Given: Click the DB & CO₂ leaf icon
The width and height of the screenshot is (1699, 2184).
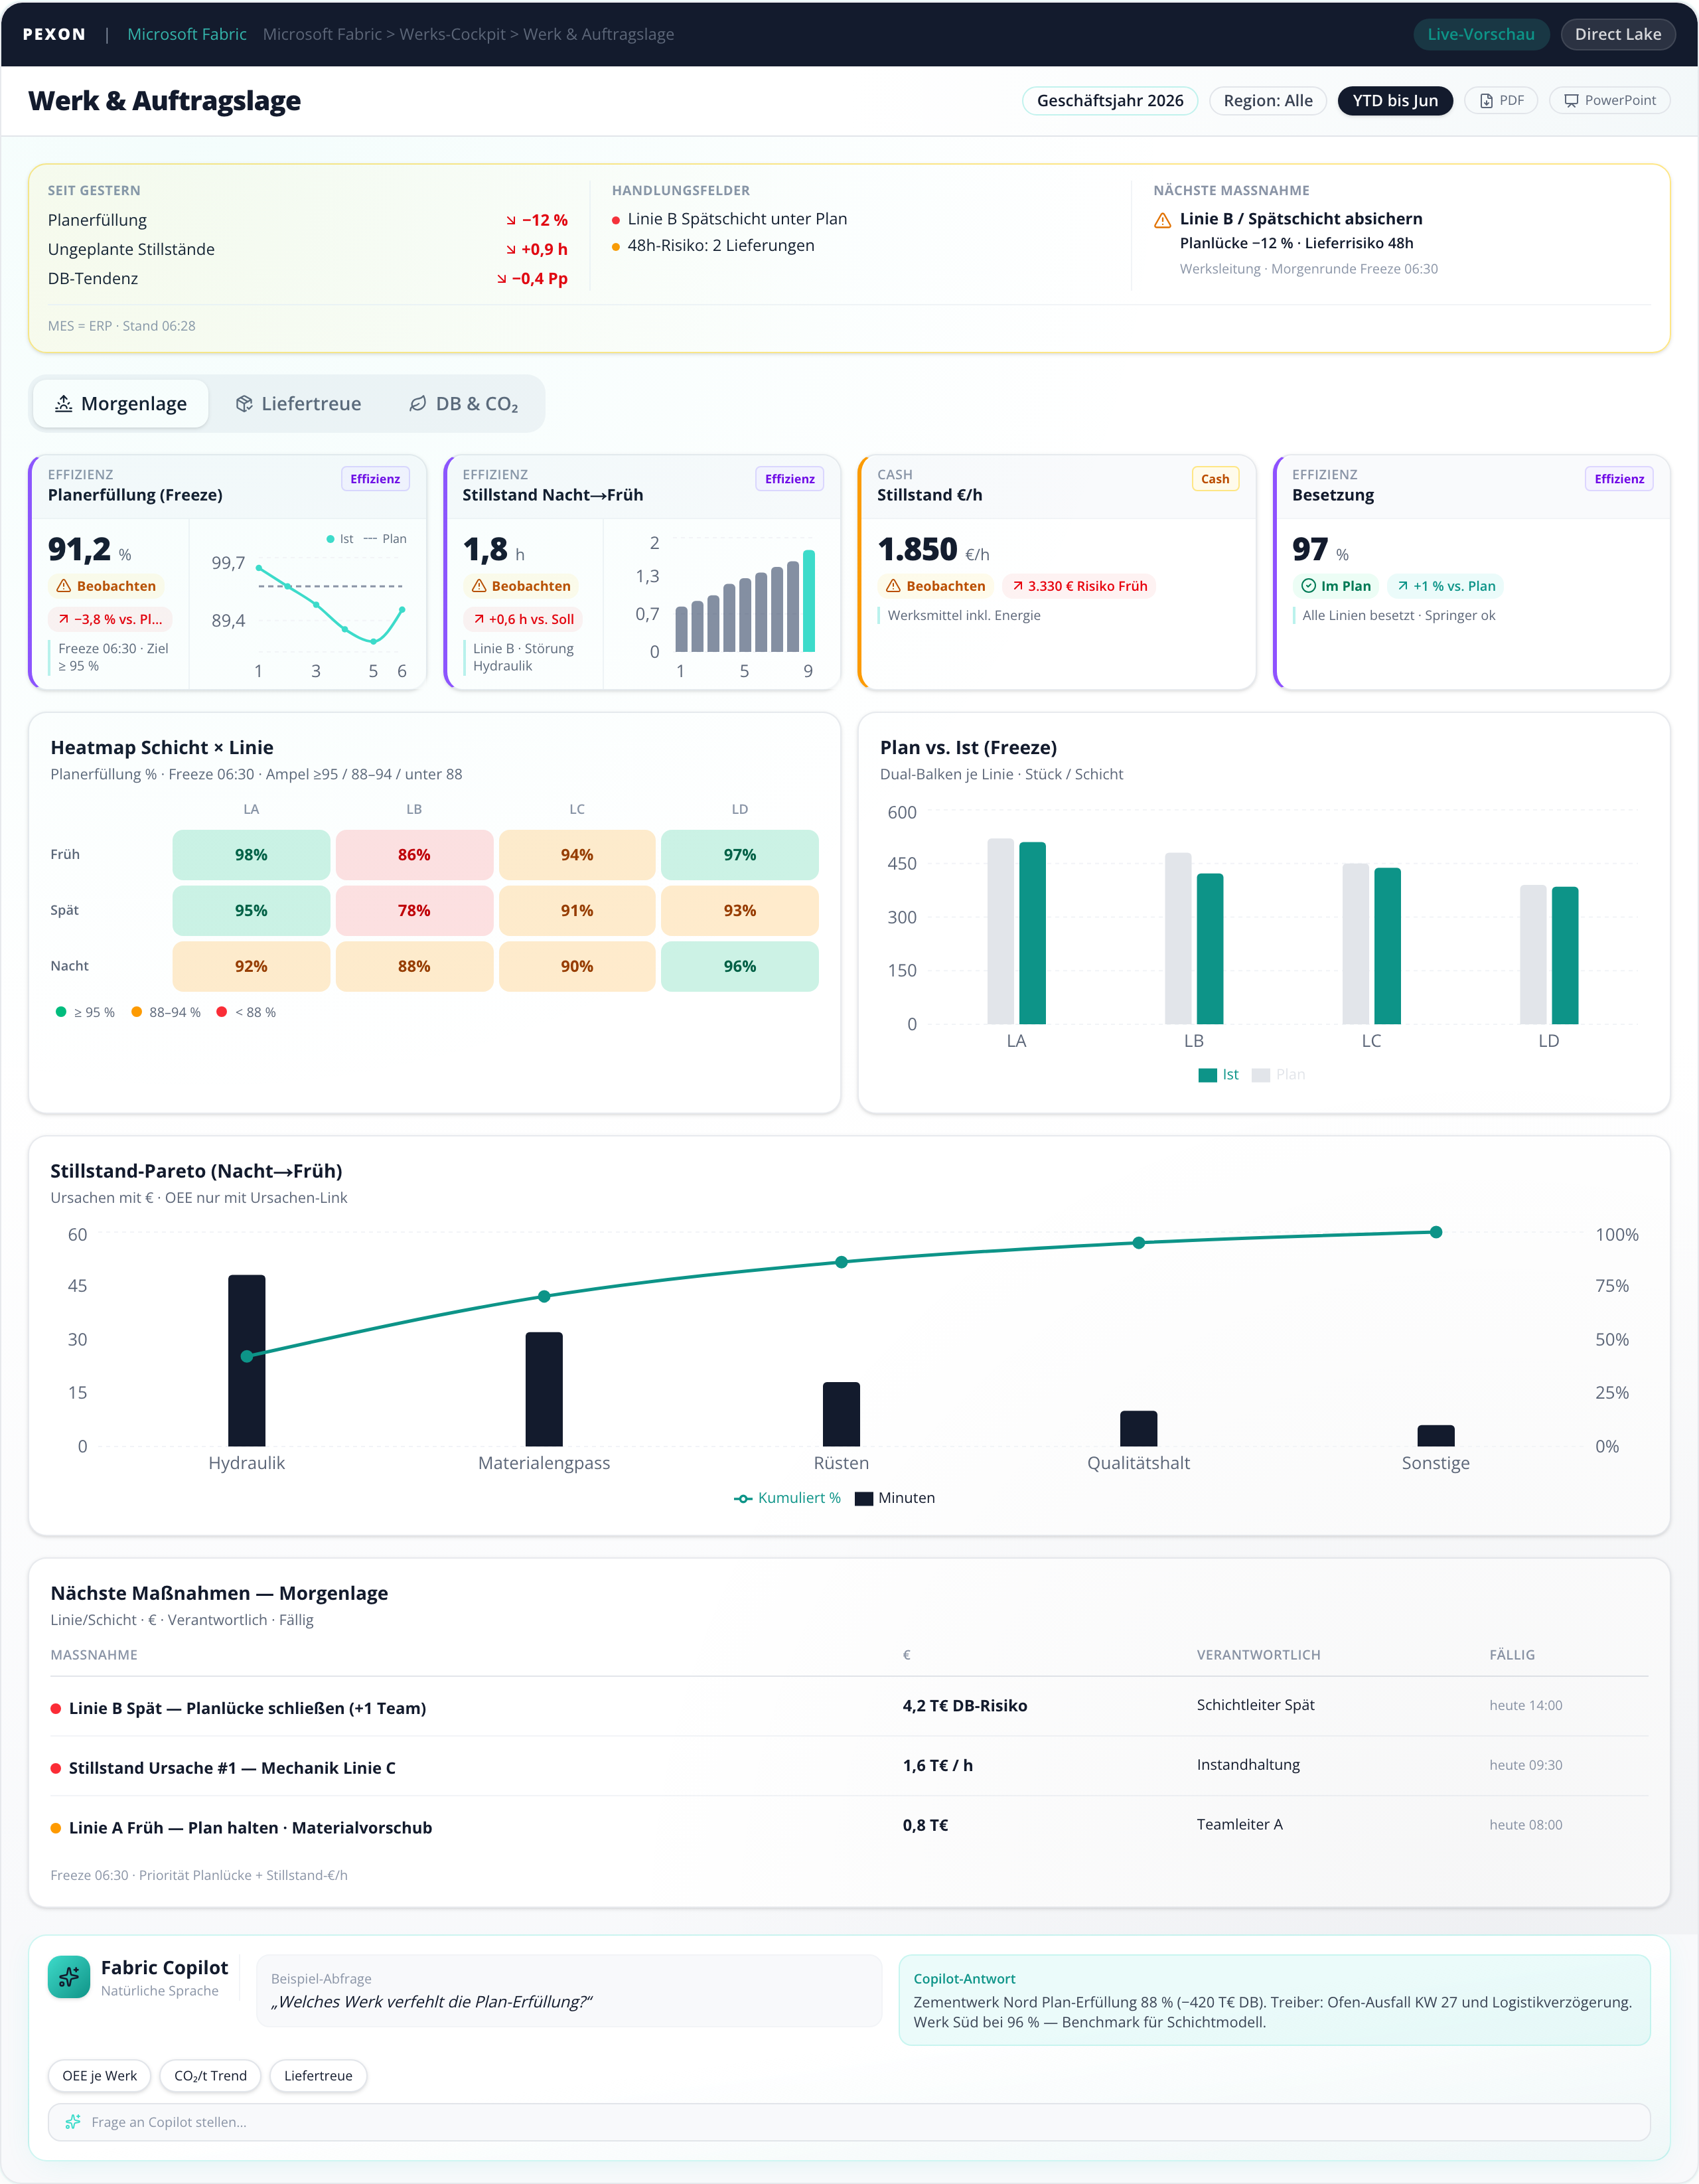Looking at the screenshot, I should point(418,403).
